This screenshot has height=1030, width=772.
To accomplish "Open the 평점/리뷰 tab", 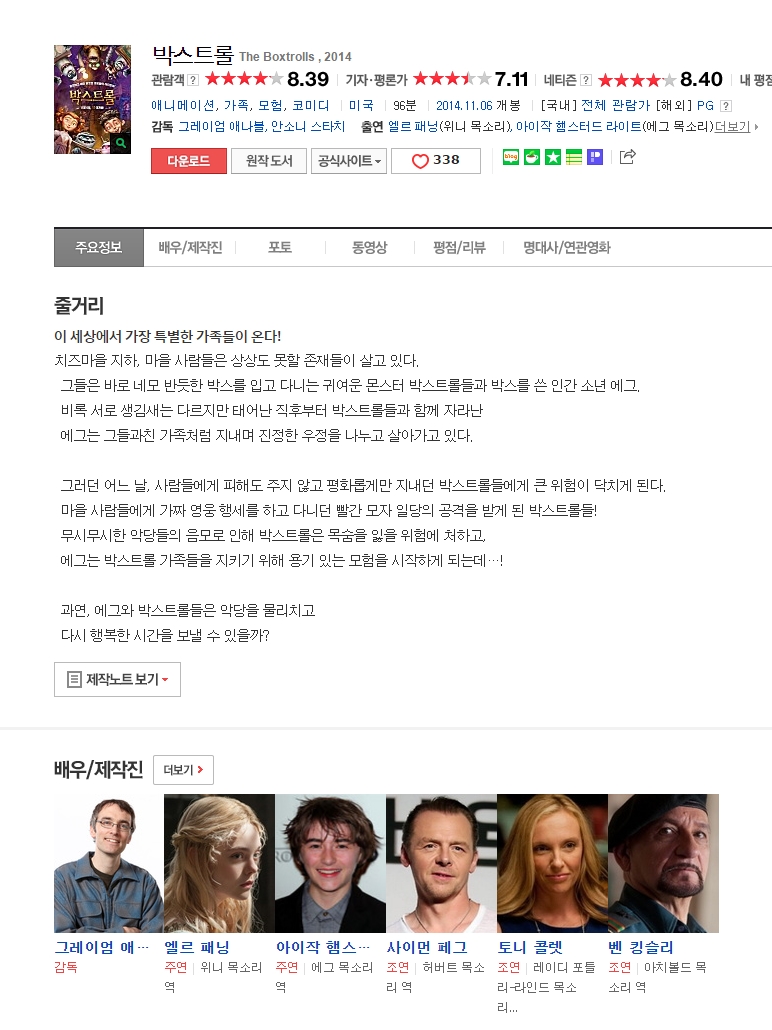I will [x=459, y=247].
